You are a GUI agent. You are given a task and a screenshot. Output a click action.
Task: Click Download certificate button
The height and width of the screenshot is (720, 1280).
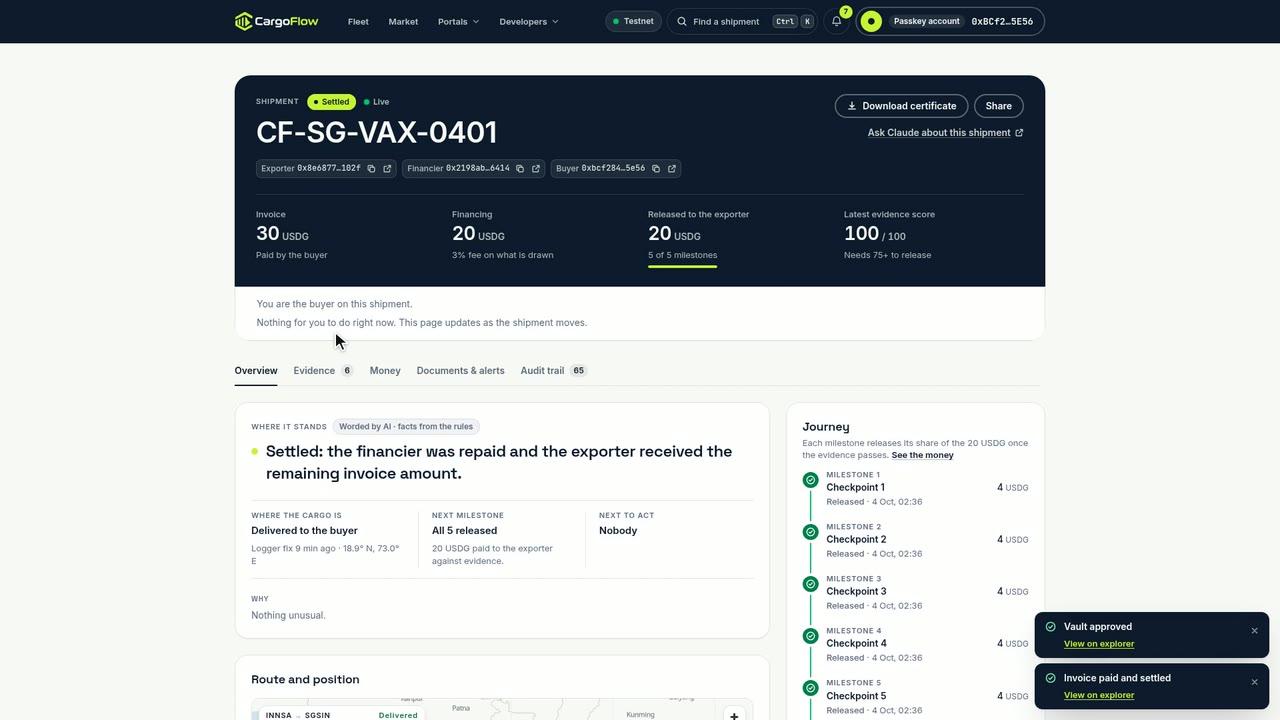click(x=901, y=106)
